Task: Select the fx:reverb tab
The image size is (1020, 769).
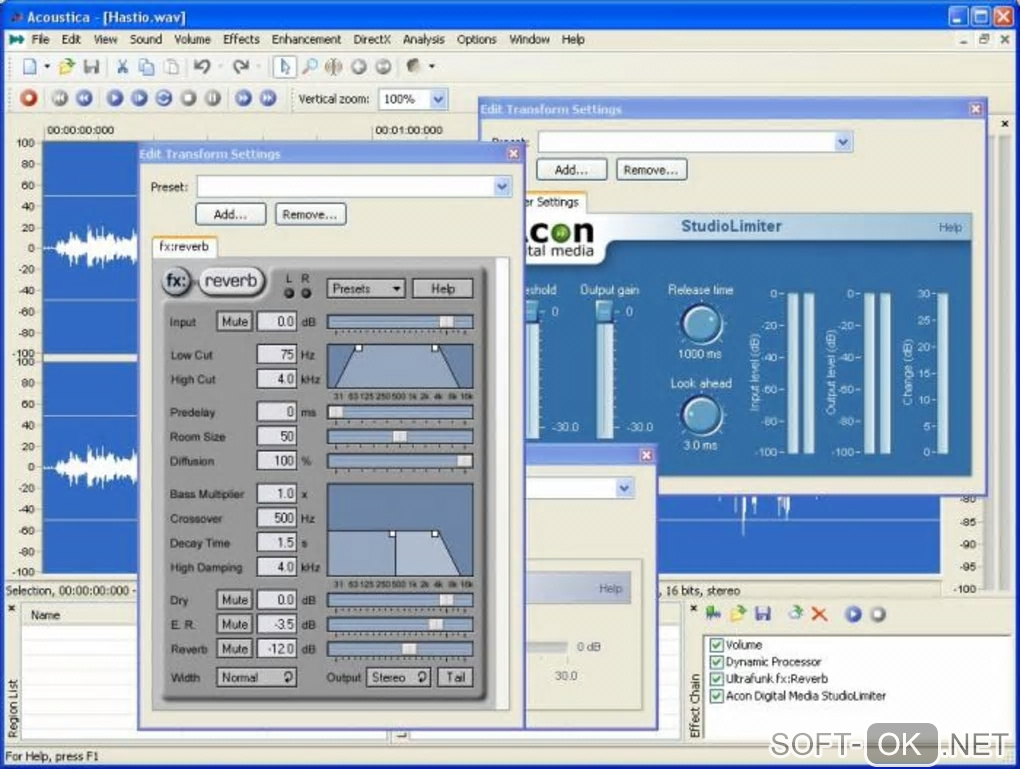Action: 184,247
